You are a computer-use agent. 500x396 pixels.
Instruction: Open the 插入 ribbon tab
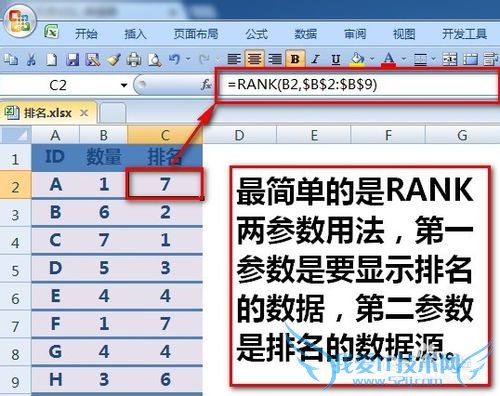(135, 34)
